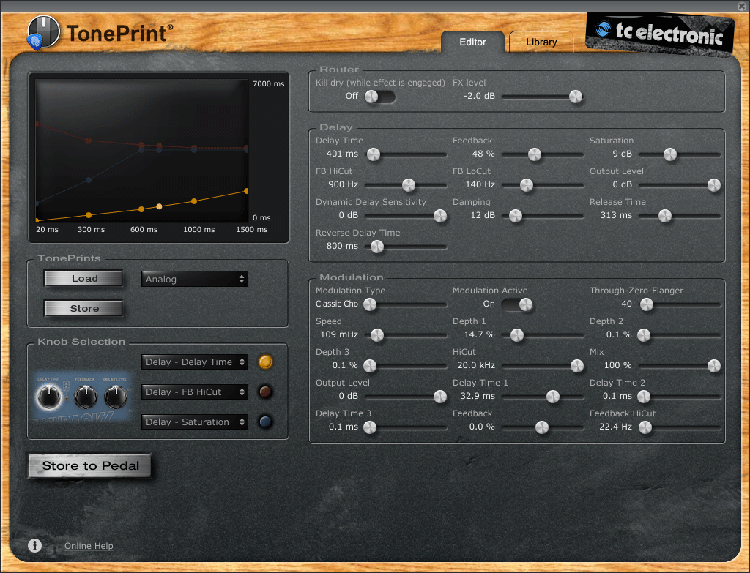The image size is (750, 573).
Task: Click the pedal's Feedback knob
Action: [85, 397]
